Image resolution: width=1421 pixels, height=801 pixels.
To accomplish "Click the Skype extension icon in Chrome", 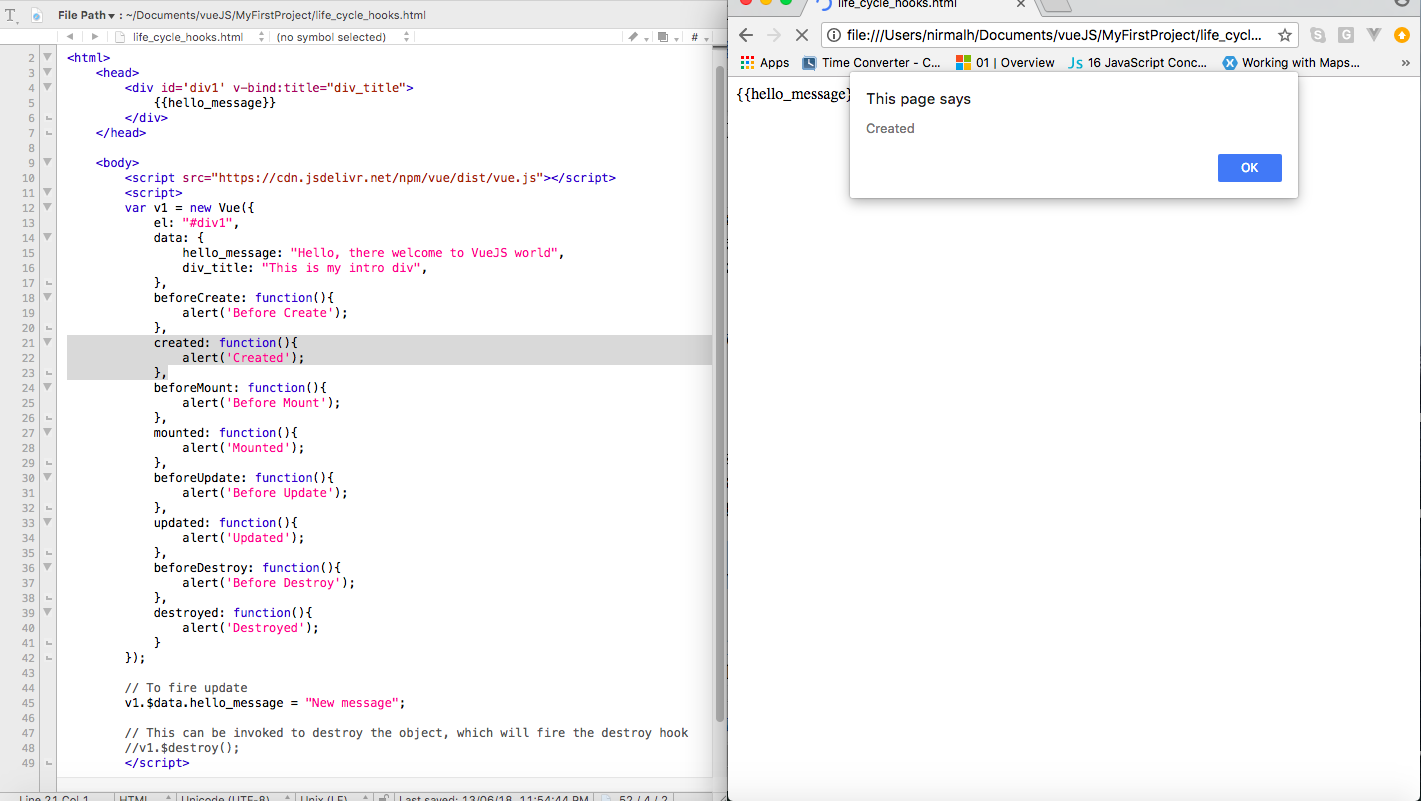I will 1318,35.
